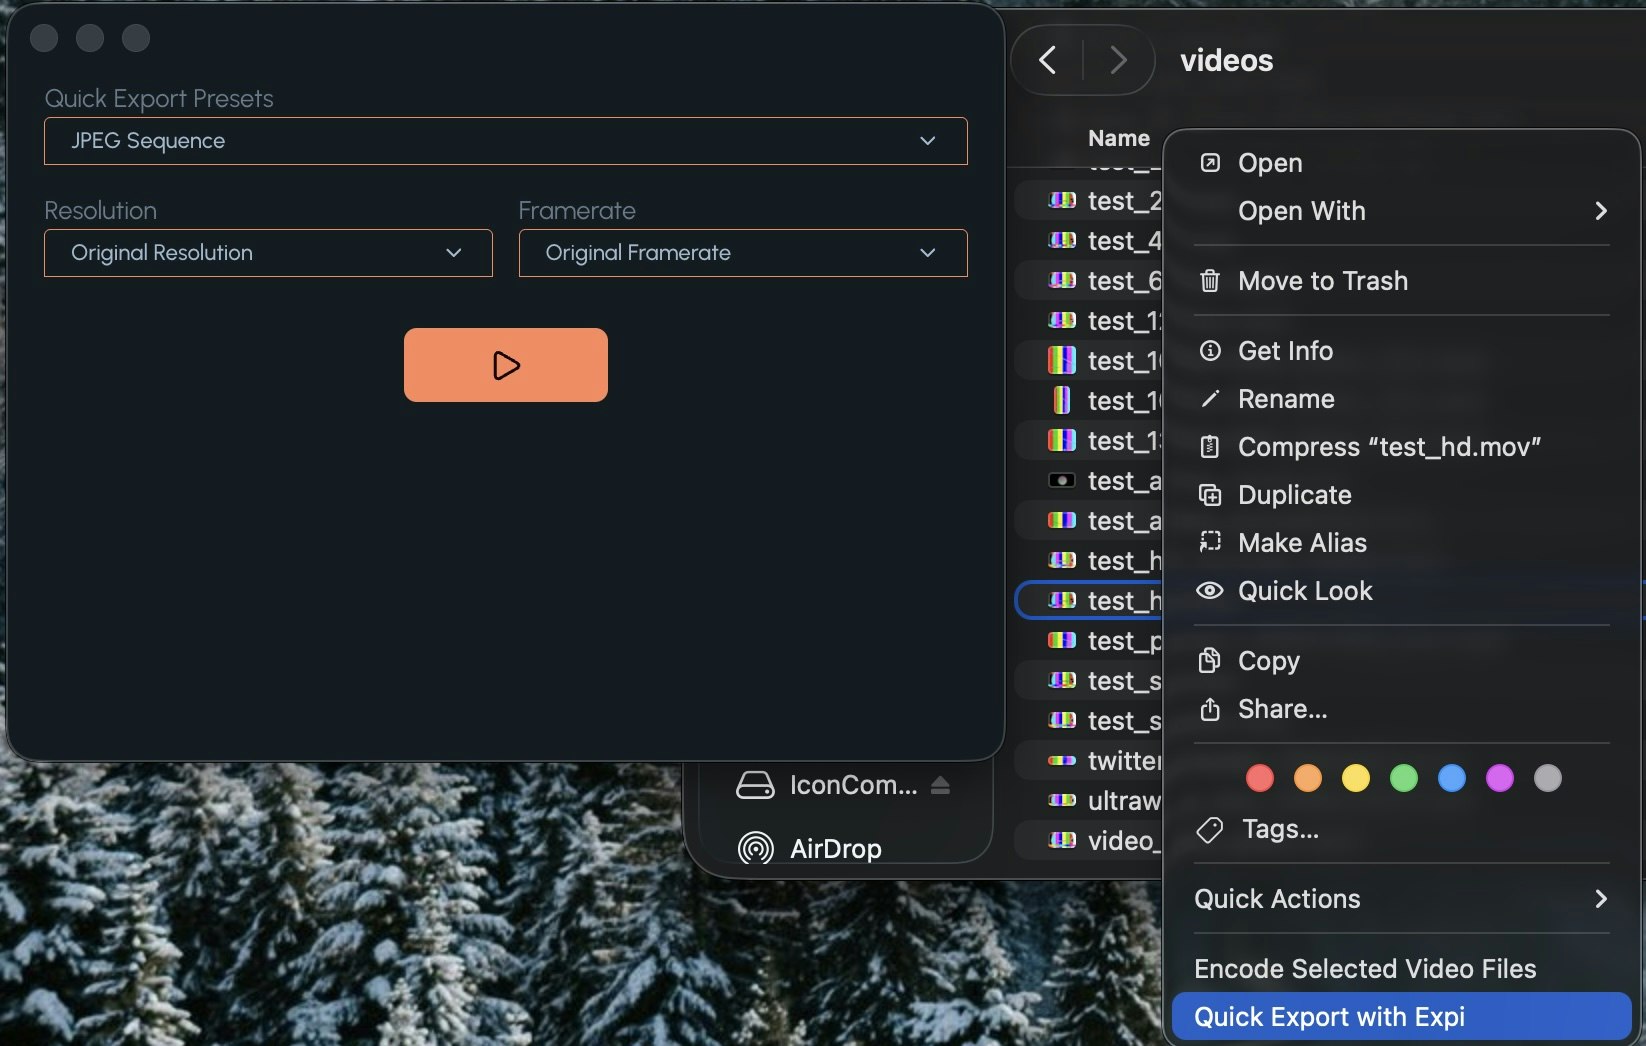
Task: Click the Share icon
Action: [1210, 709]
